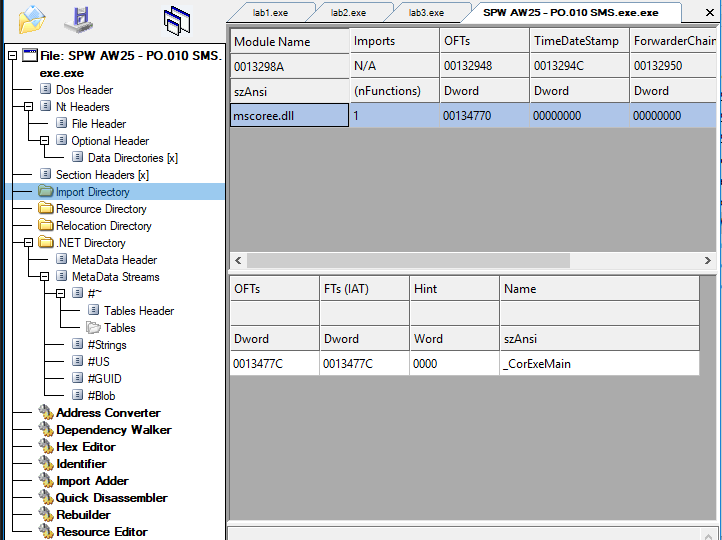Click the Dependency Walker gear icon
The image size is (722, 540).
[46, 430]
